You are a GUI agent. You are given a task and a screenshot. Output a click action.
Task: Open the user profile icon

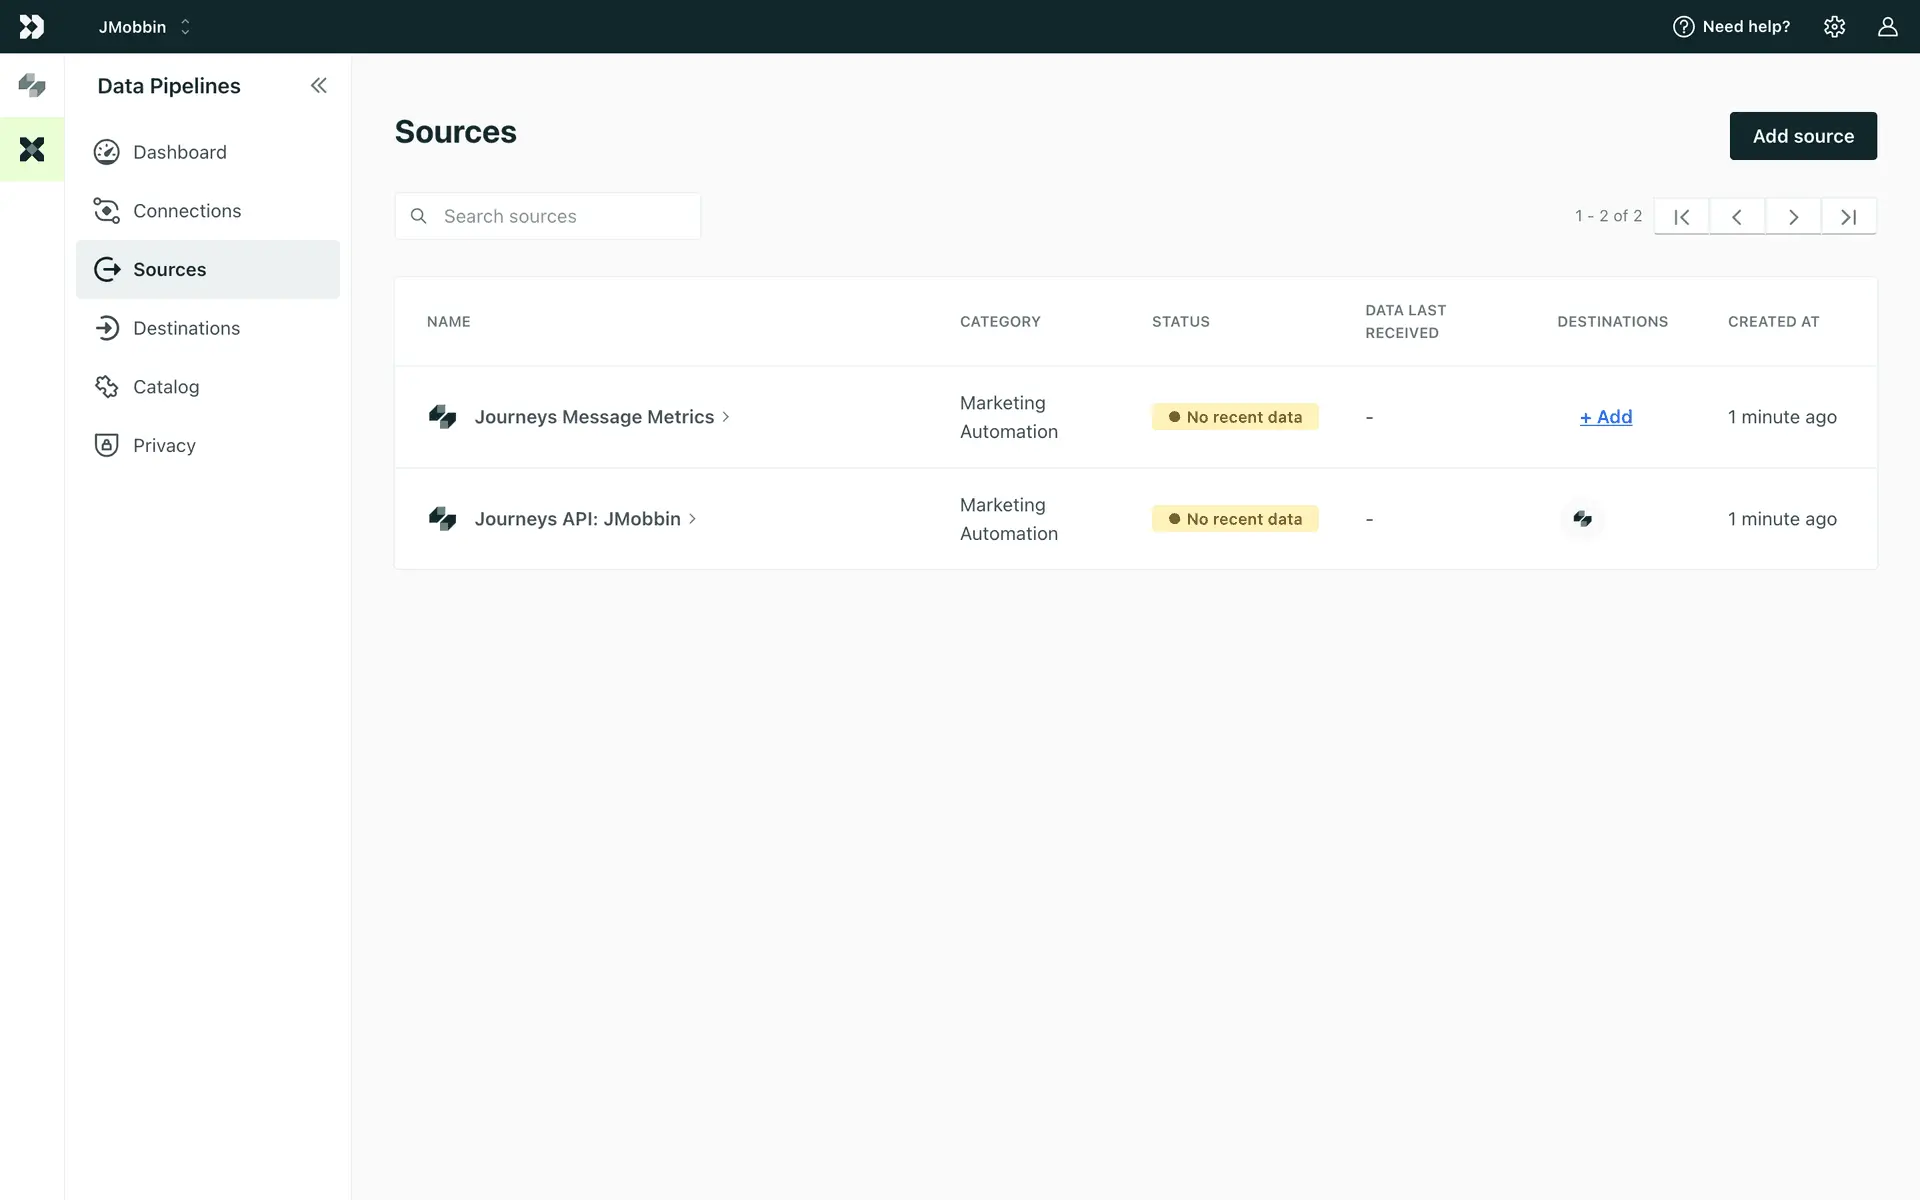pos(1887,27)
